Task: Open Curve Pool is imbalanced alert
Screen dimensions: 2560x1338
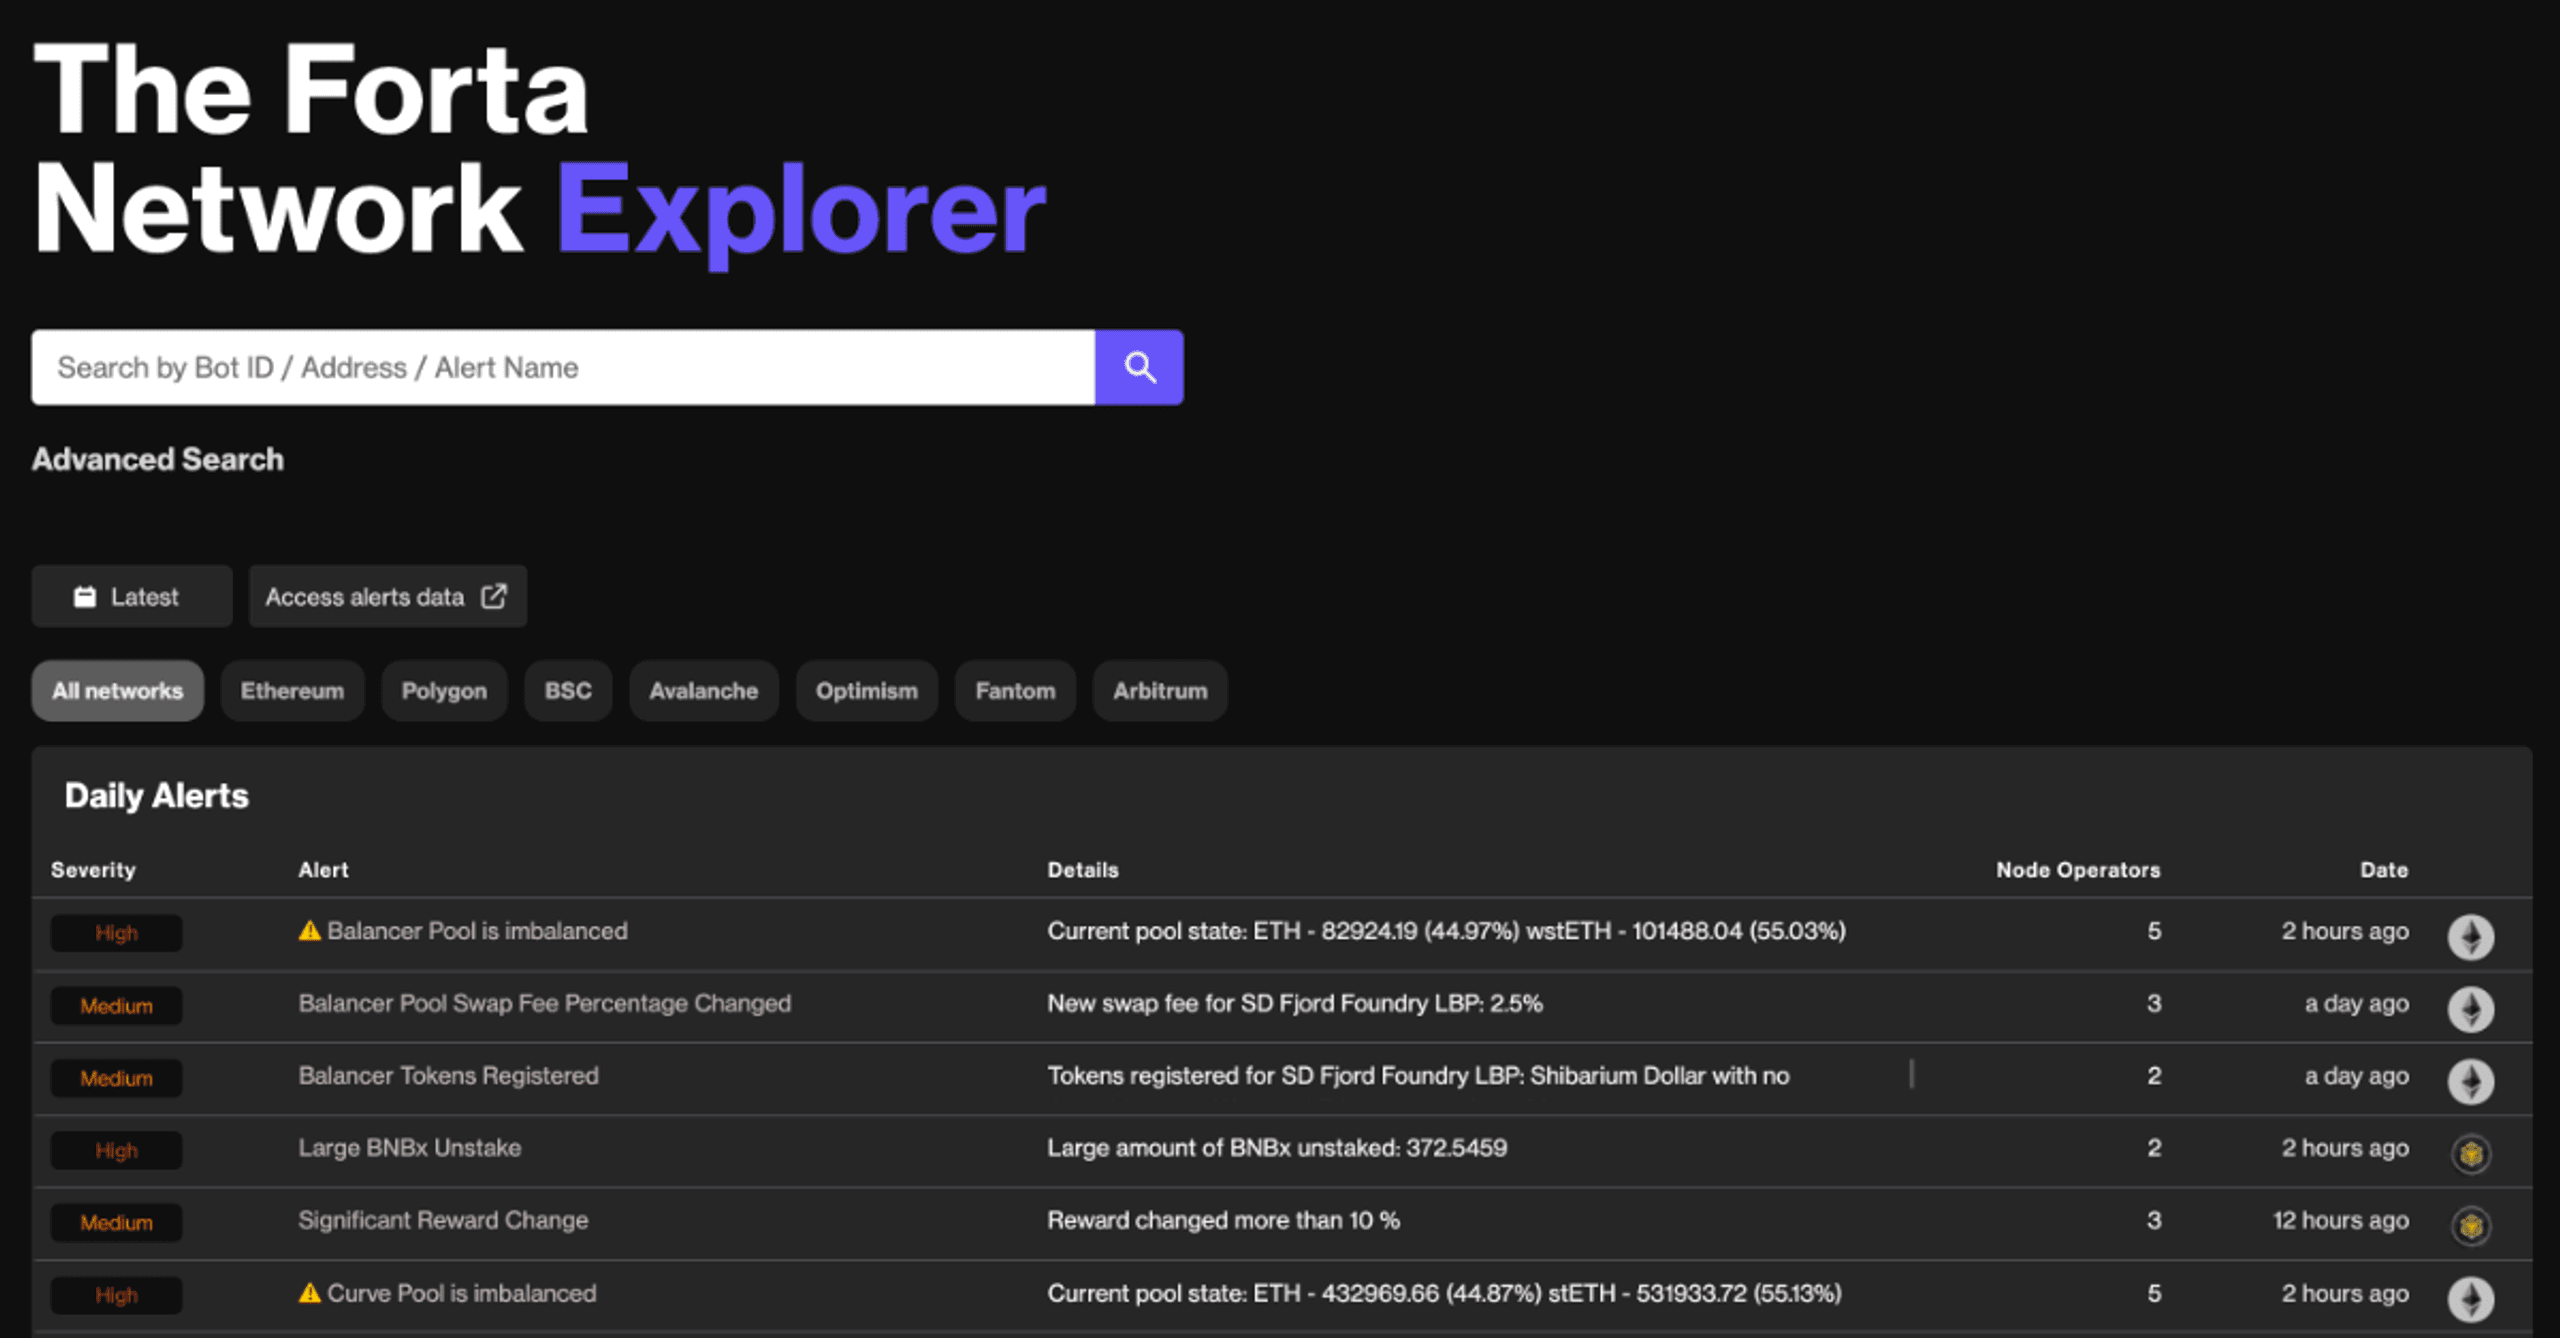Action: tap(462, 1293)
